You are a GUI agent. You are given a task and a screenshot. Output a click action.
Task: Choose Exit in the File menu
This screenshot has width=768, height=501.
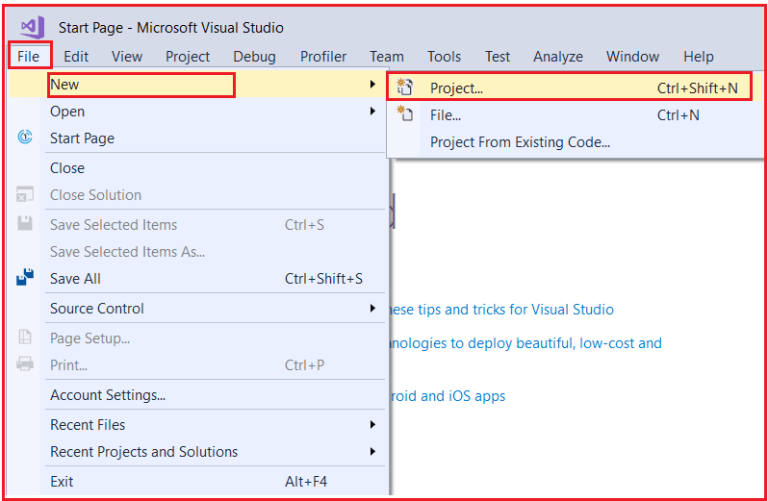tap(62, 481)
